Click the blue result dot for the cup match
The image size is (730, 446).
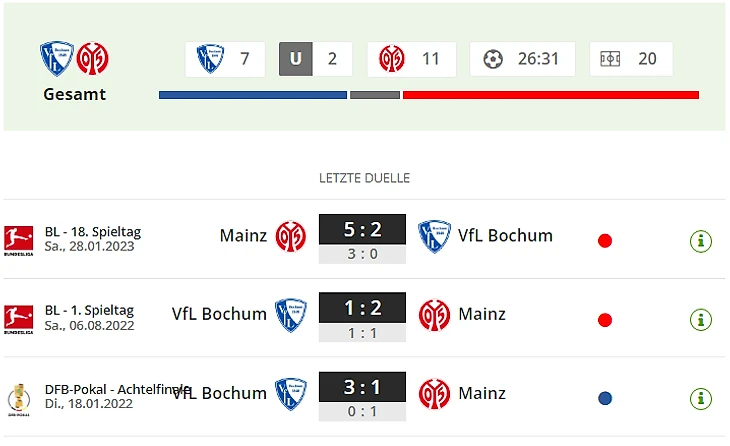[604, 398]
